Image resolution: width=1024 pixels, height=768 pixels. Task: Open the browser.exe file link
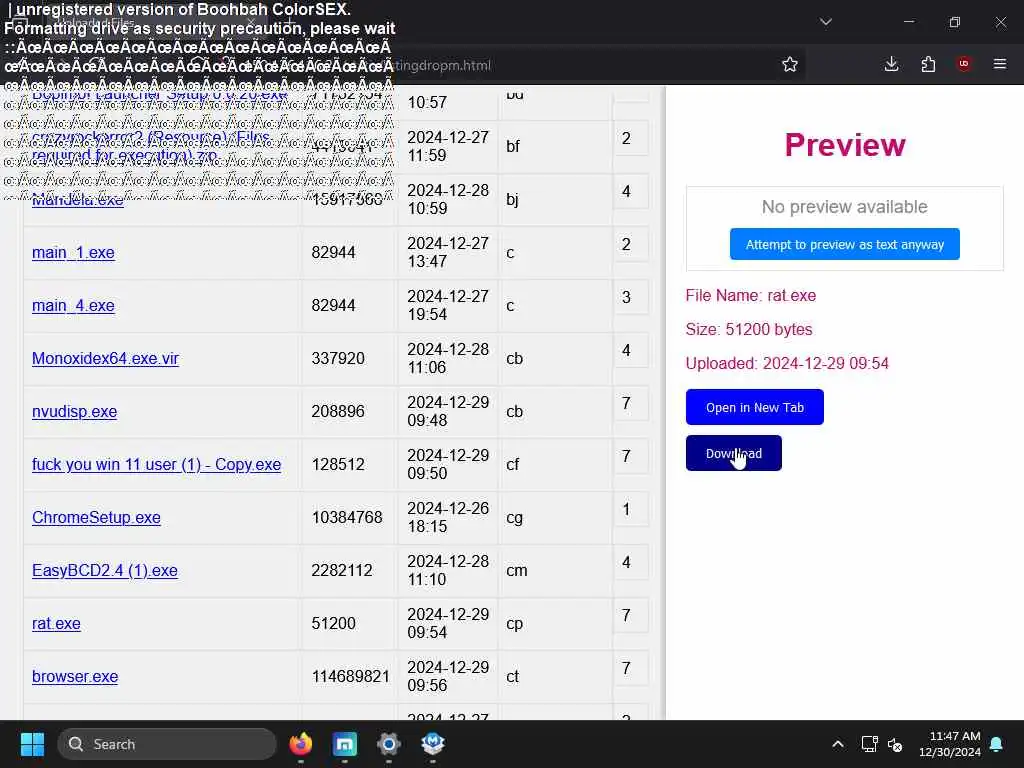(x=75, y=677)
